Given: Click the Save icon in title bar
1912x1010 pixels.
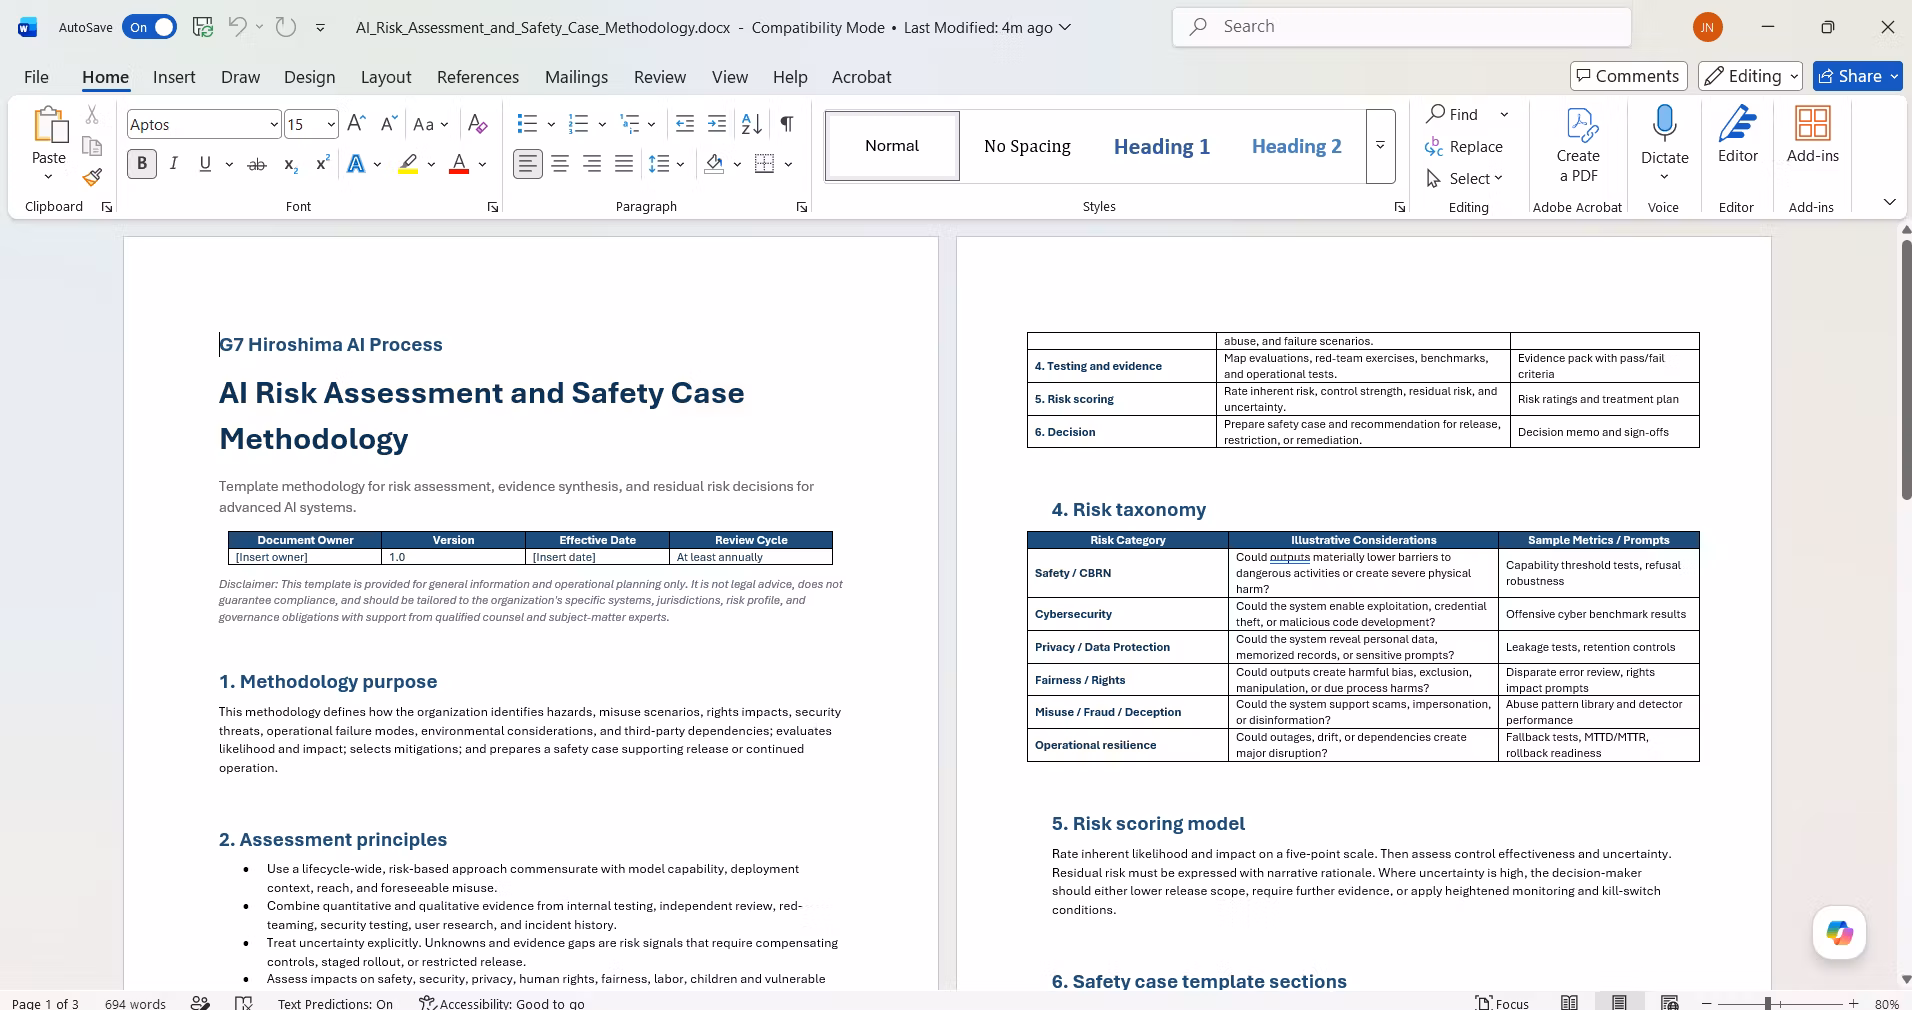Looking at the screenshot, I should click(x=203, y=27).
